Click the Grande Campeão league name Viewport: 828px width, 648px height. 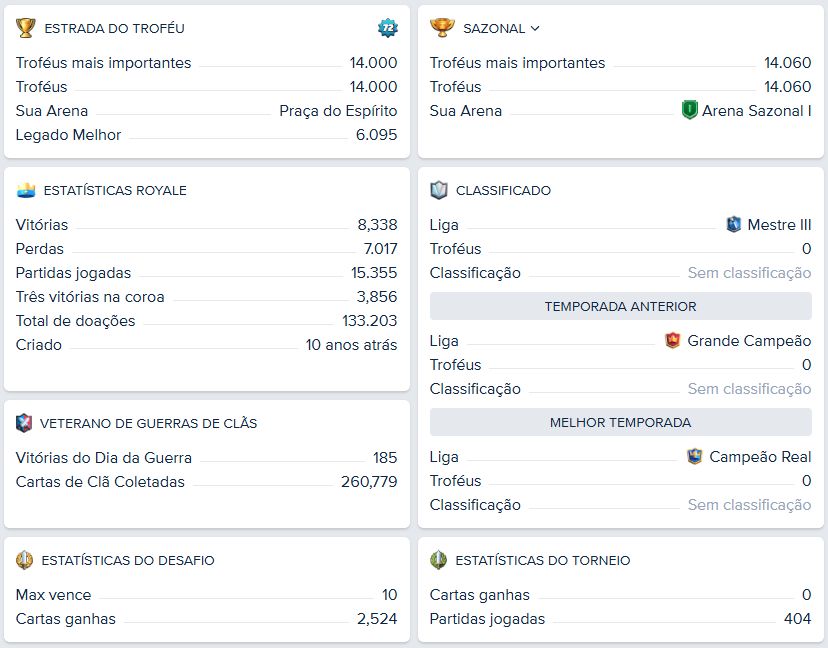[x=749, y=341]
